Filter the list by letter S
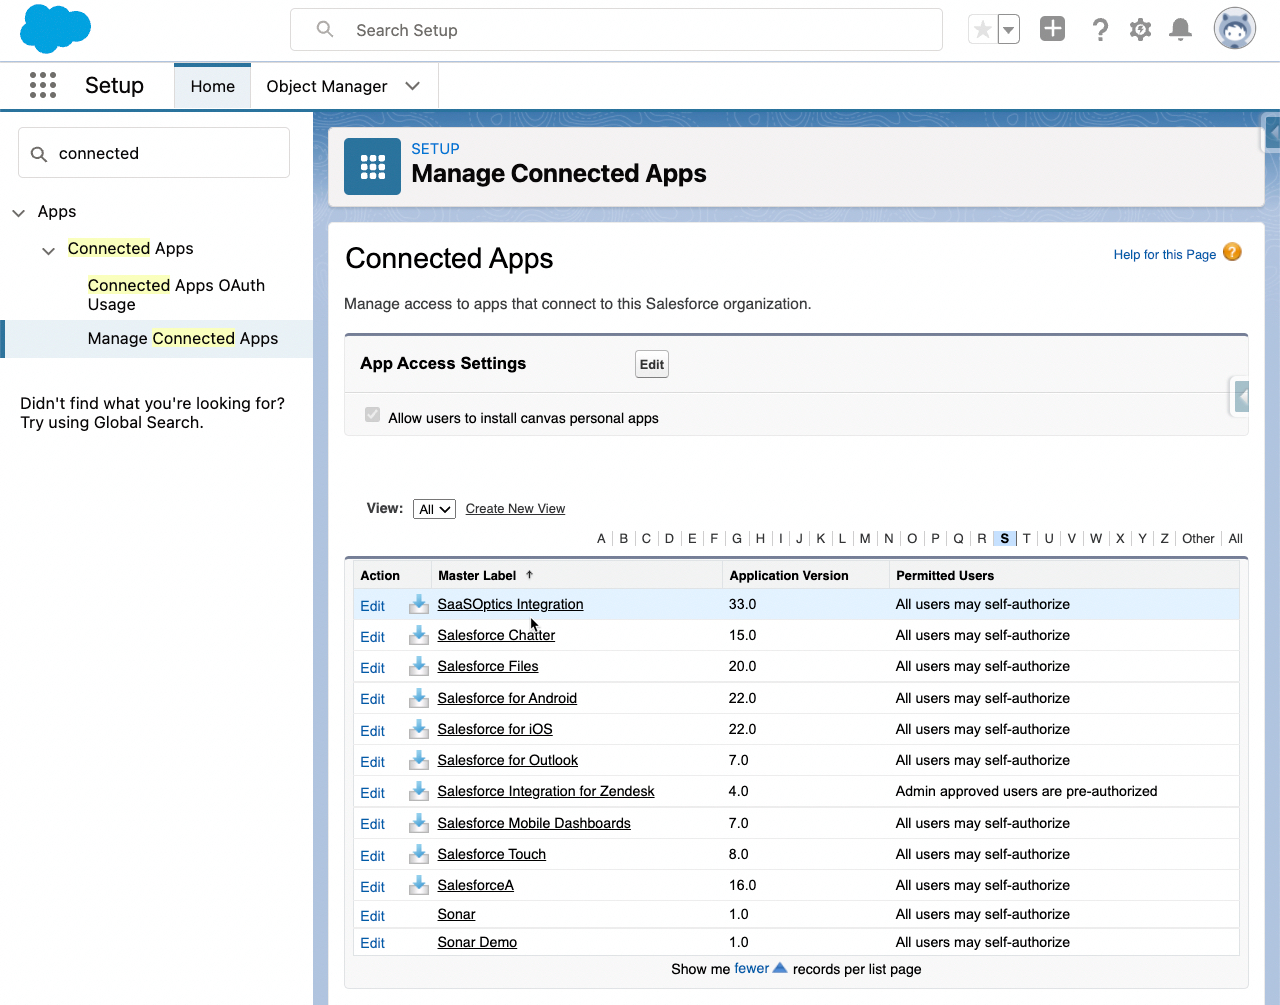Screen dimensions: 1280x1005 1004,538
